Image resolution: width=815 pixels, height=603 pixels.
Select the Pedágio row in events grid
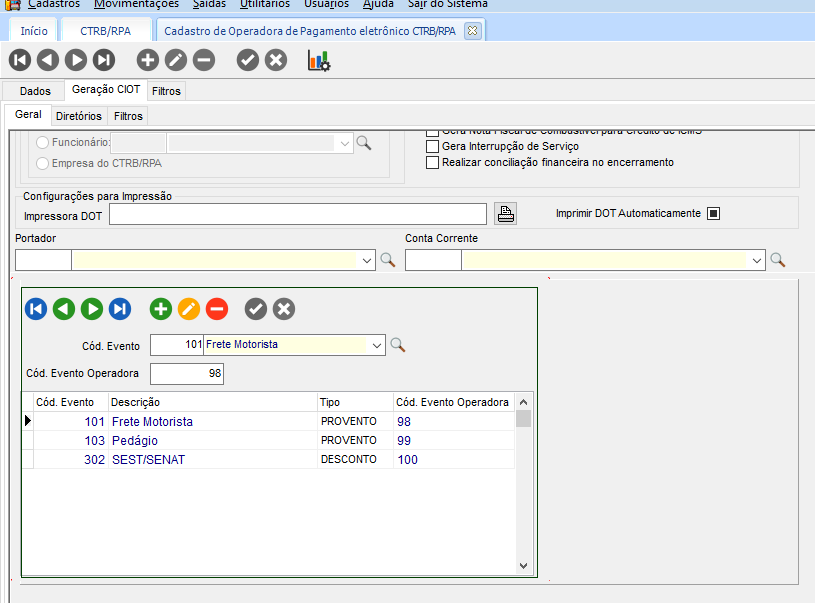click(x=135, y=440)
